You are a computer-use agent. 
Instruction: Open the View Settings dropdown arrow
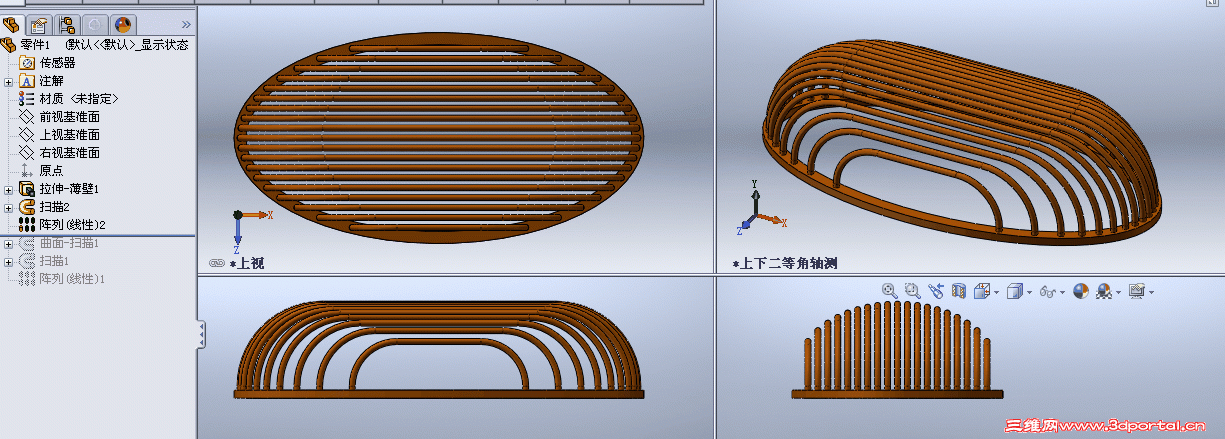pos(1152,292)
